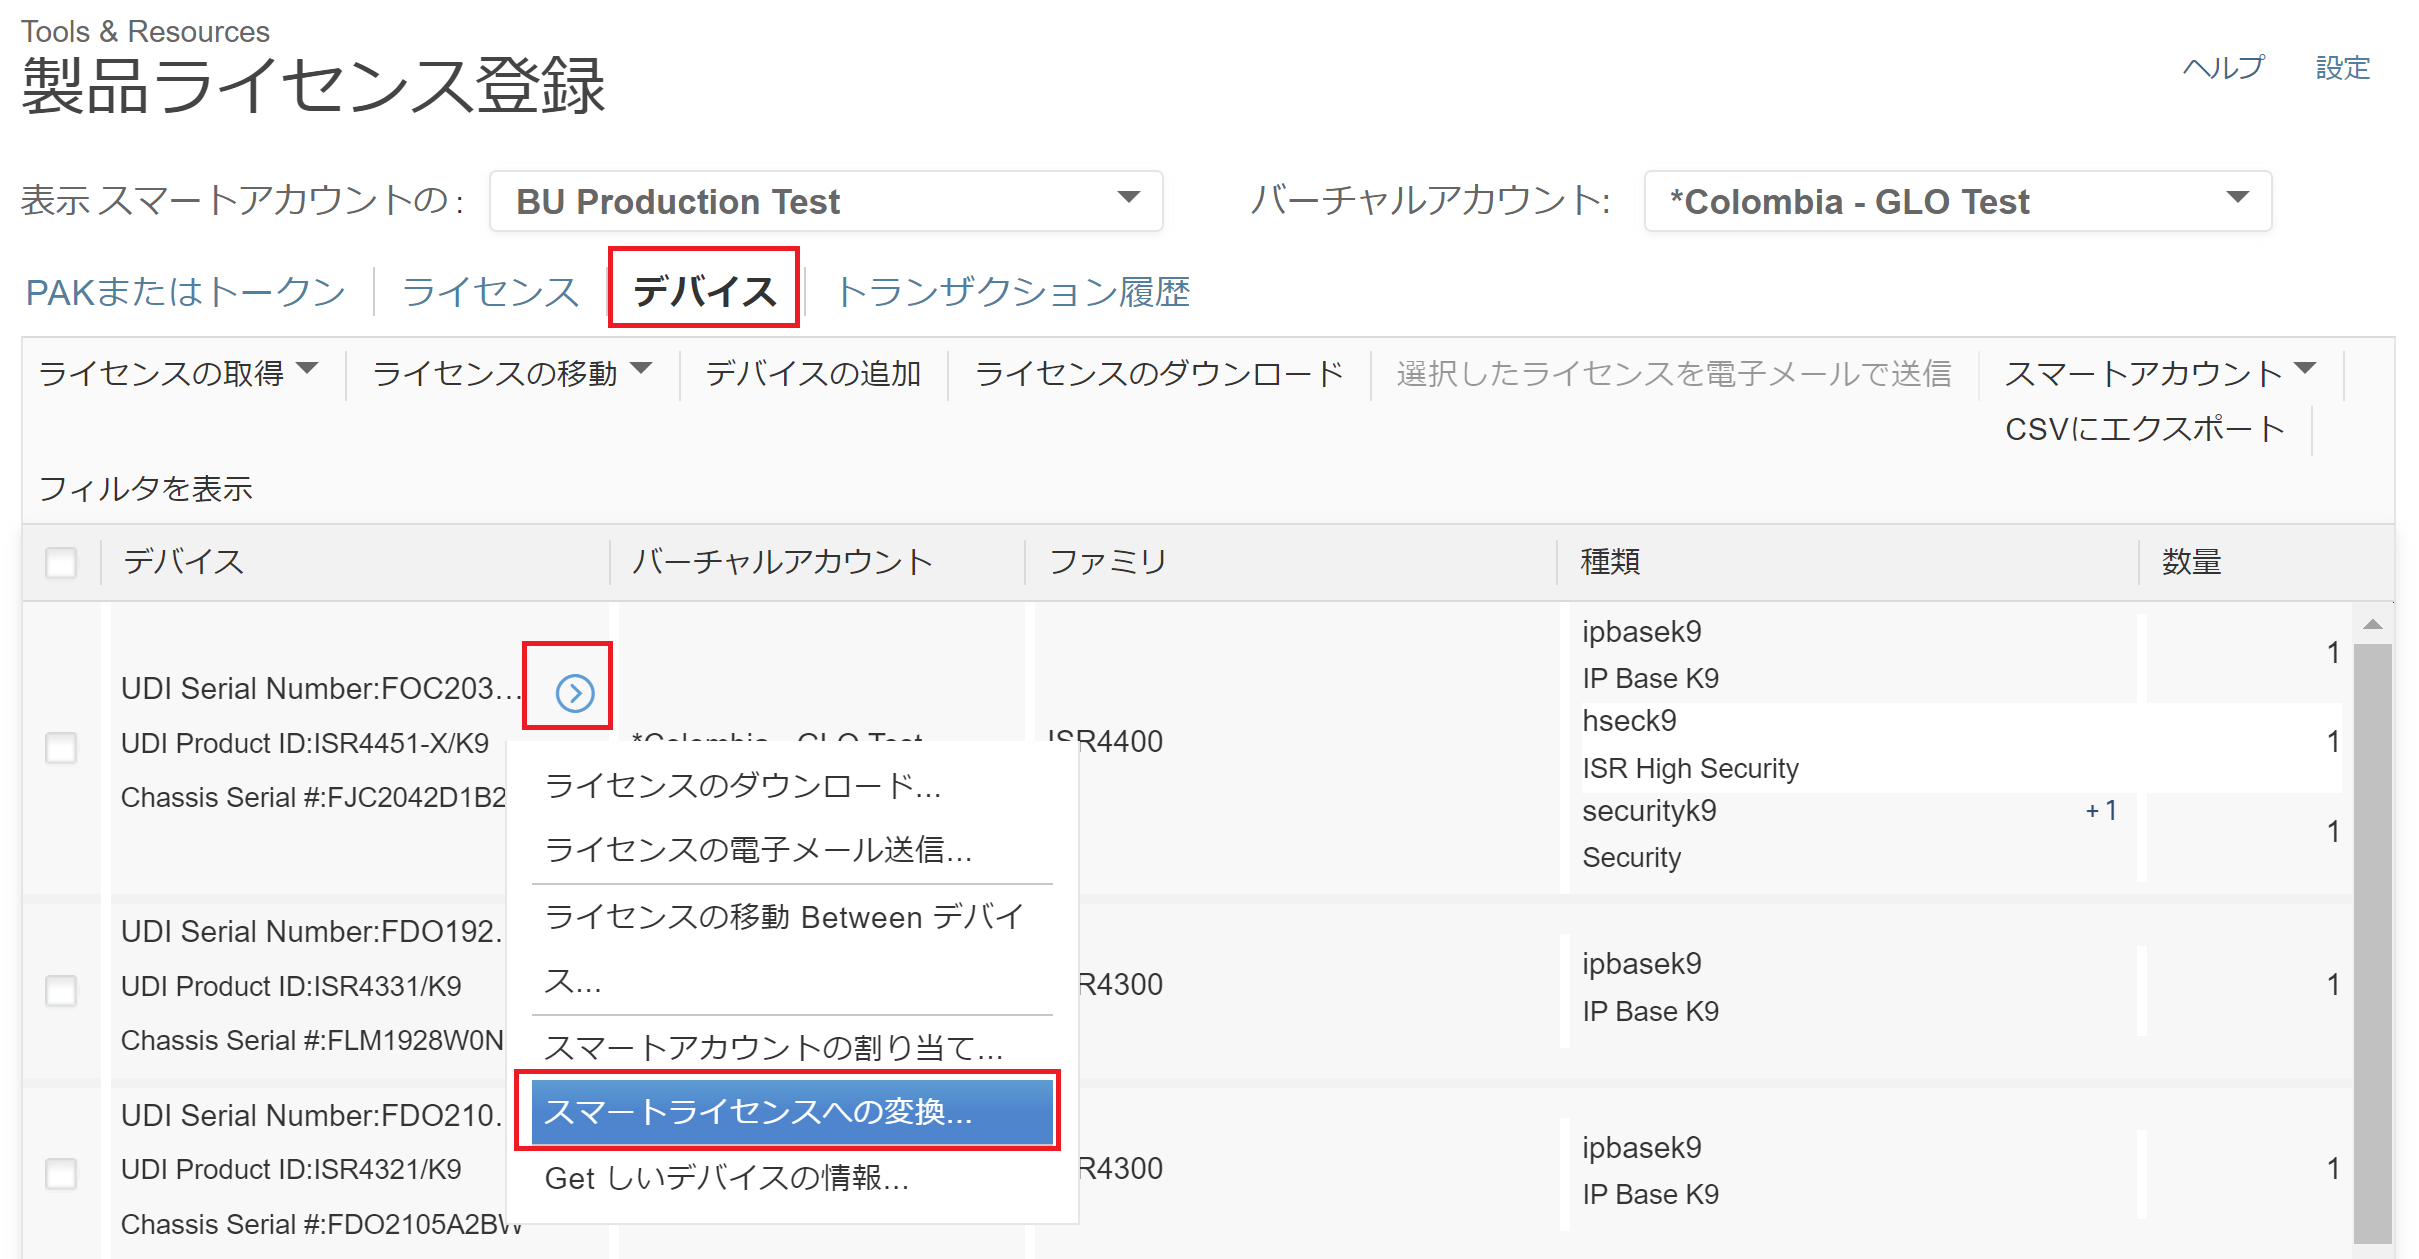This screenshot has height=1259, width=2419.
Task: Click the ライセンスのダウンロード toolbar button
Action: point(1157,373)
